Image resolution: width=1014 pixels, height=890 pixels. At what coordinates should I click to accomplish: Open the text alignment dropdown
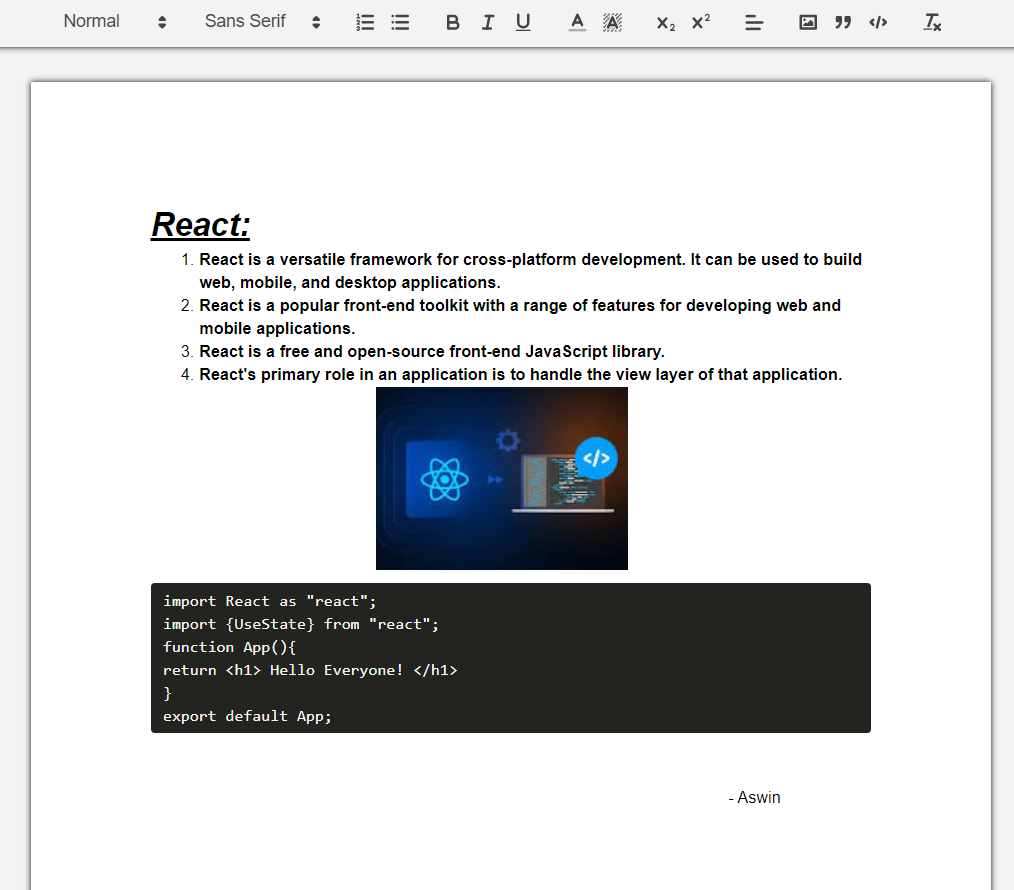point(754,23)
